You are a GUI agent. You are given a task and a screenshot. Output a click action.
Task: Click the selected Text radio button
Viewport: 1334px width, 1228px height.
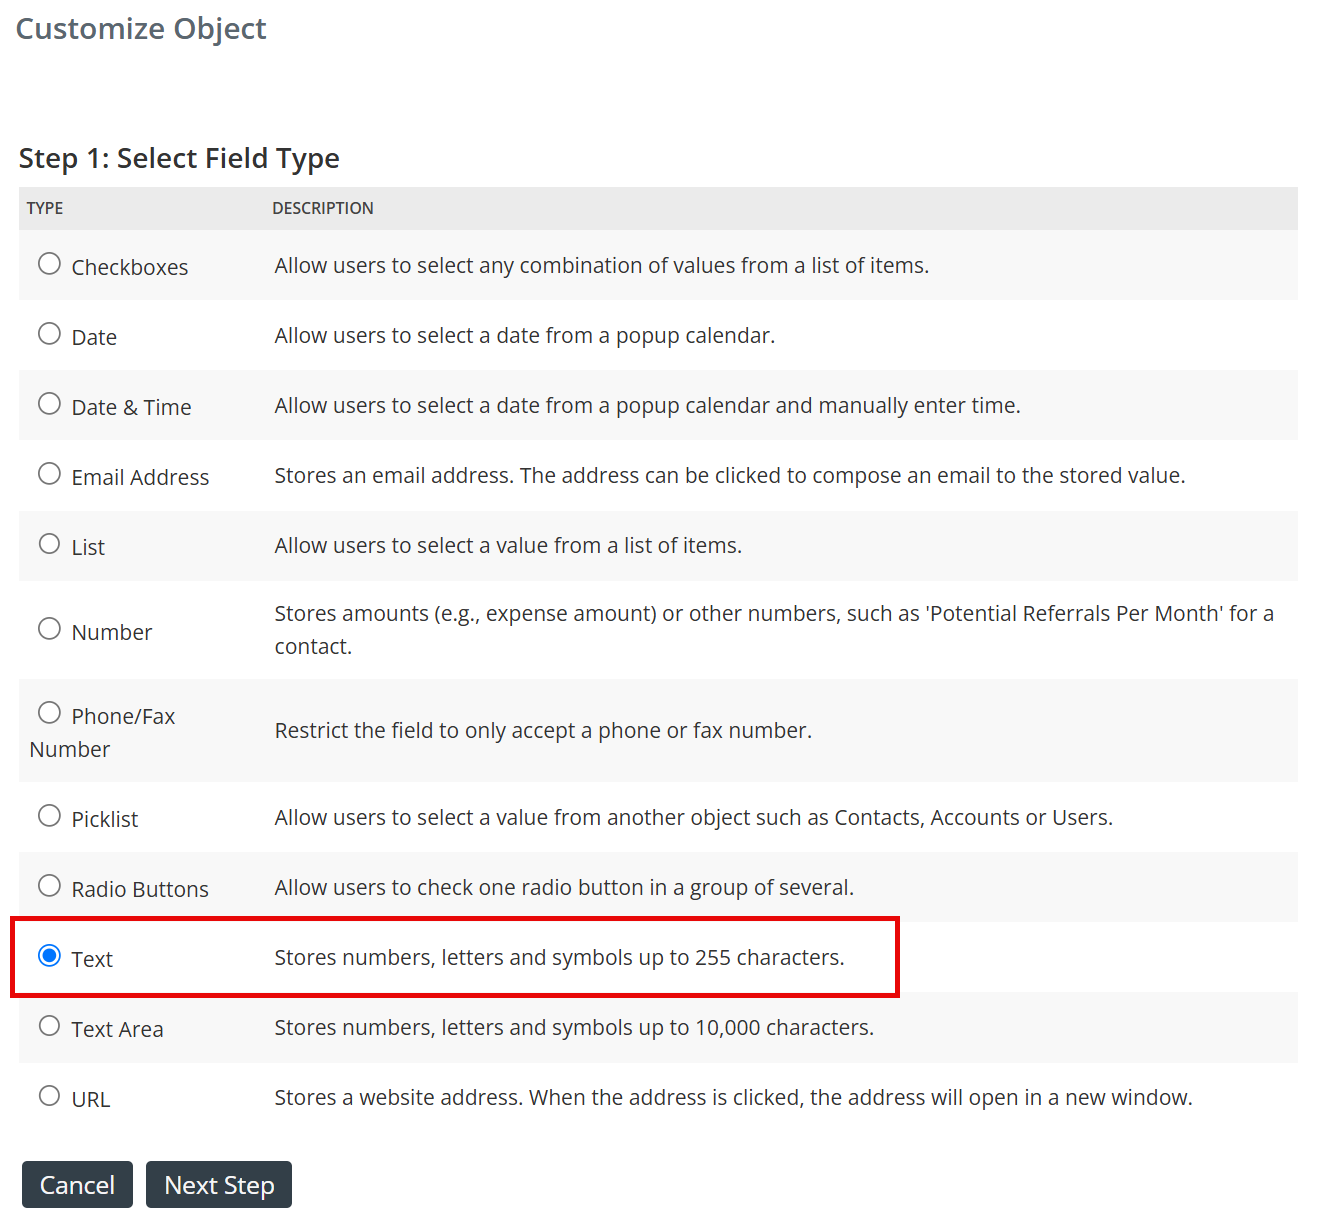click(49, 955)
